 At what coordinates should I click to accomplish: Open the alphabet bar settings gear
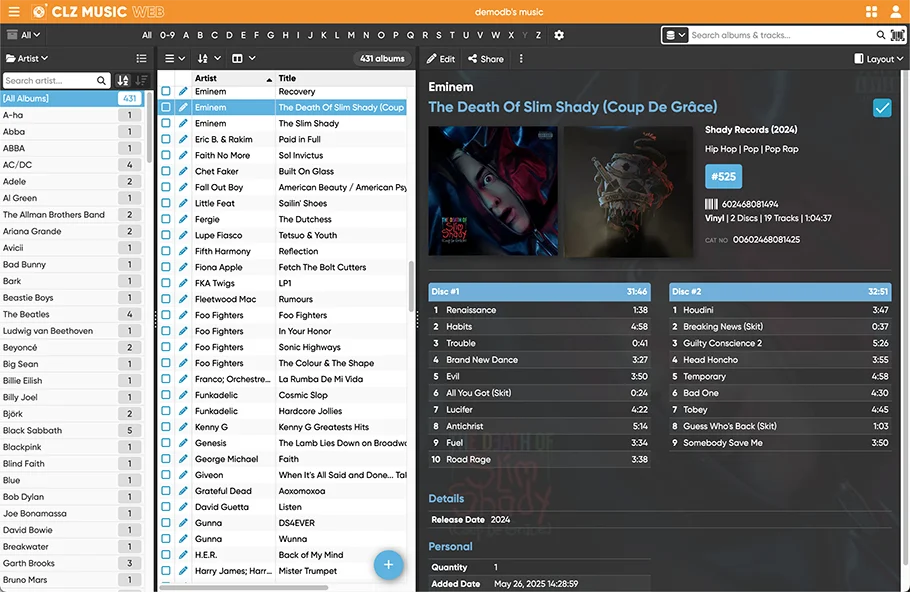click(559, 35)
